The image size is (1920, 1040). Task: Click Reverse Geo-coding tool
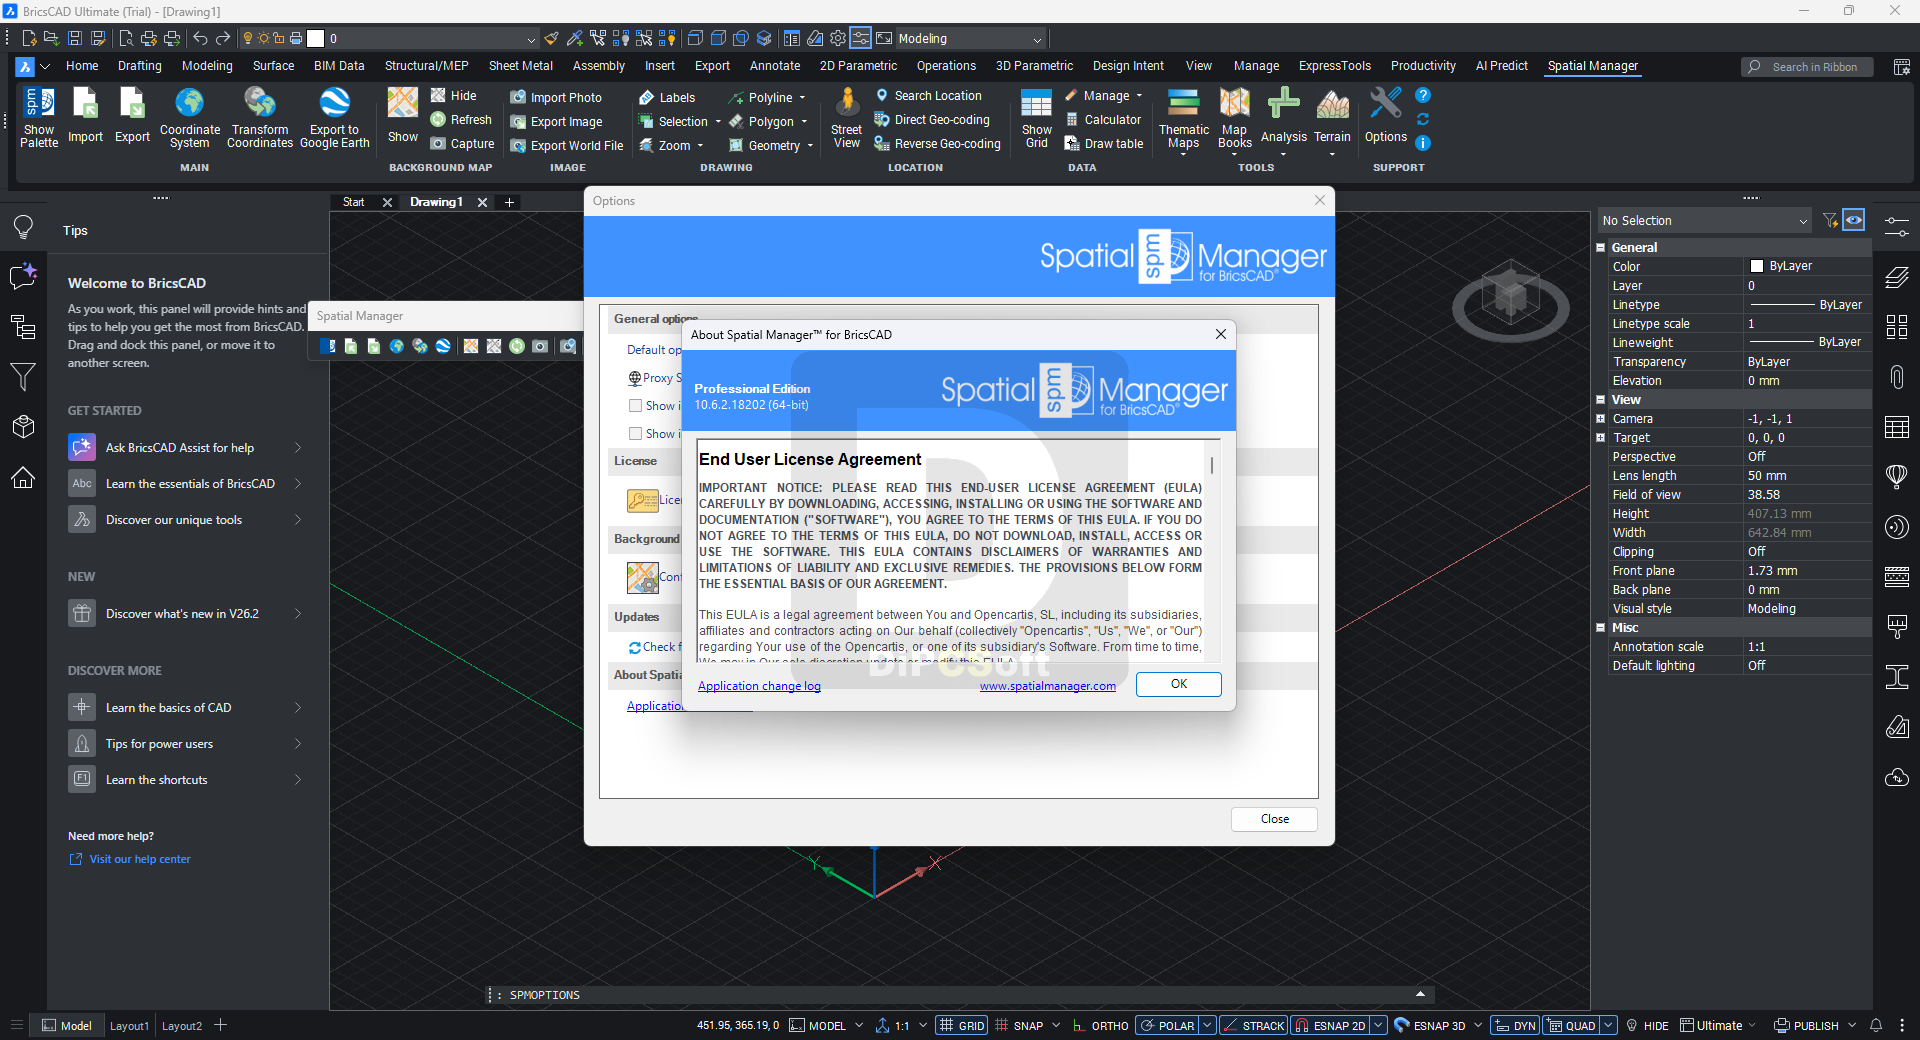(x=937, y=144)
